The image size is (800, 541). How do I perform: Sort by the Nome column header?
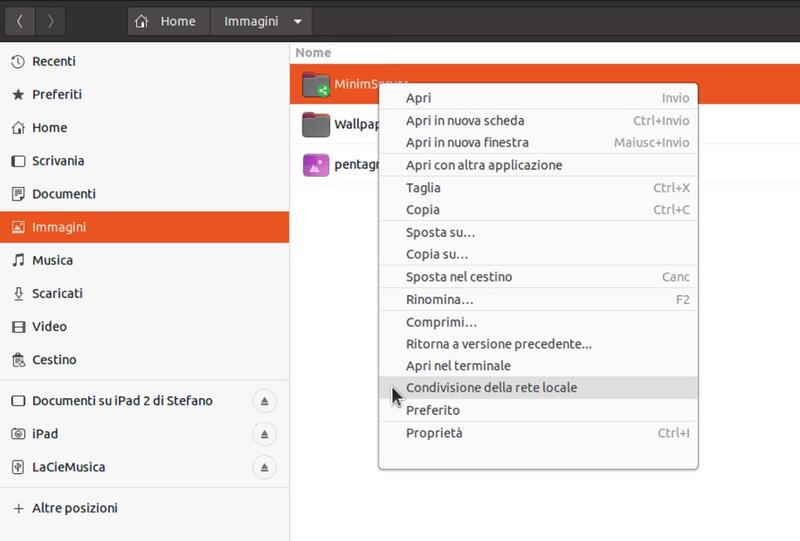click(x=313, y=53)
